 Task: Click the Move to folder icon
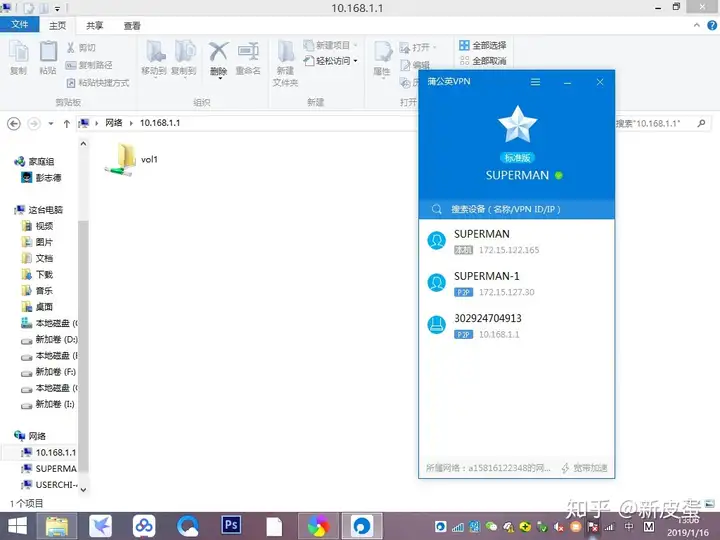click(154, 58)
